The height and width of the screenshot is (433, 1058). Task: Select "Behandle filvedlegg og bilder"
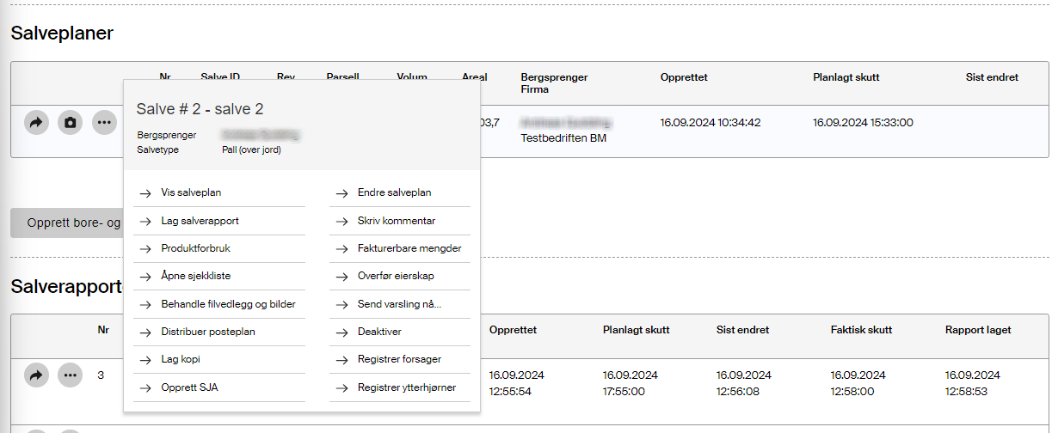pos(228,304)
